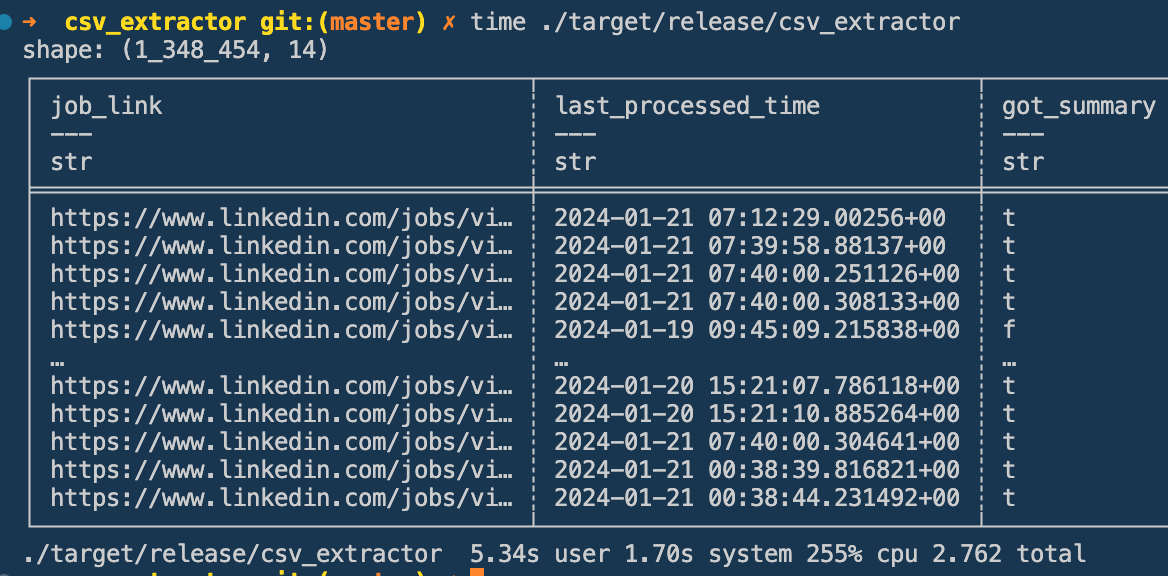Click timestamp 2024-01-21 00:38:44.231492+00
Viewport: 1168px width, 576px height.
click(756, 497)
